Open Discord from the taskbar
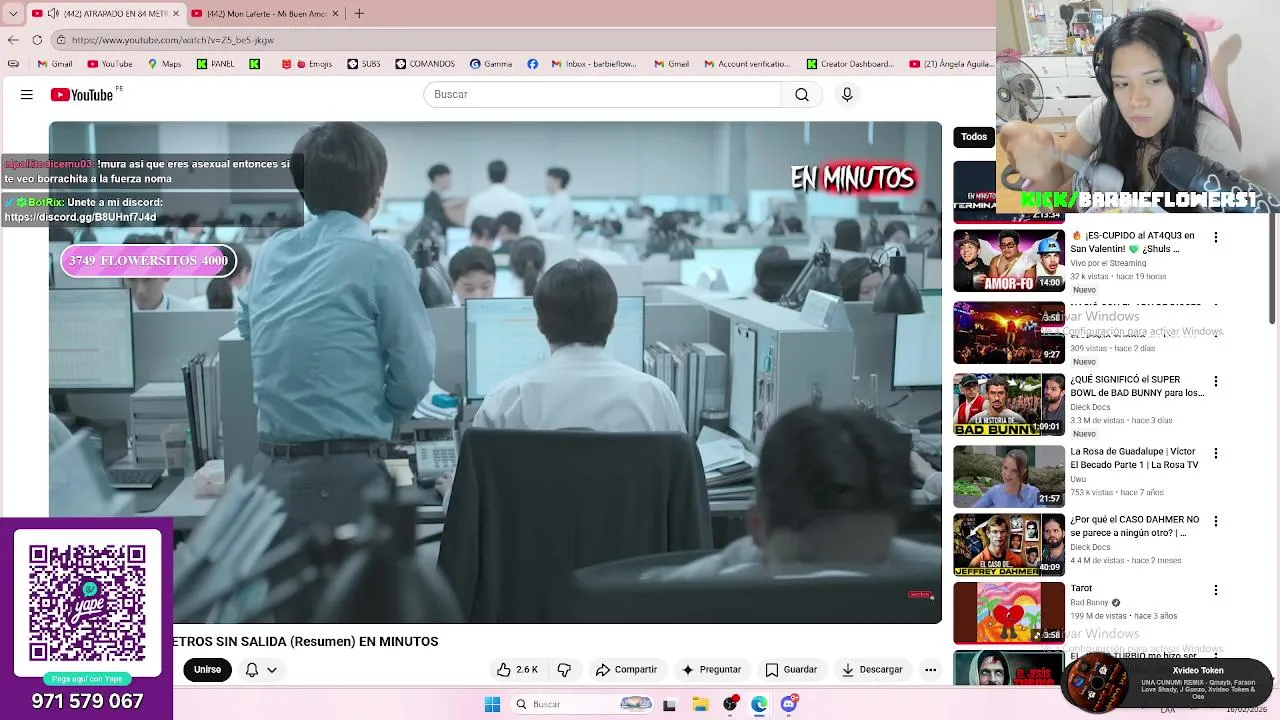Screen dimensions: 1280x720 click(789, 704)
